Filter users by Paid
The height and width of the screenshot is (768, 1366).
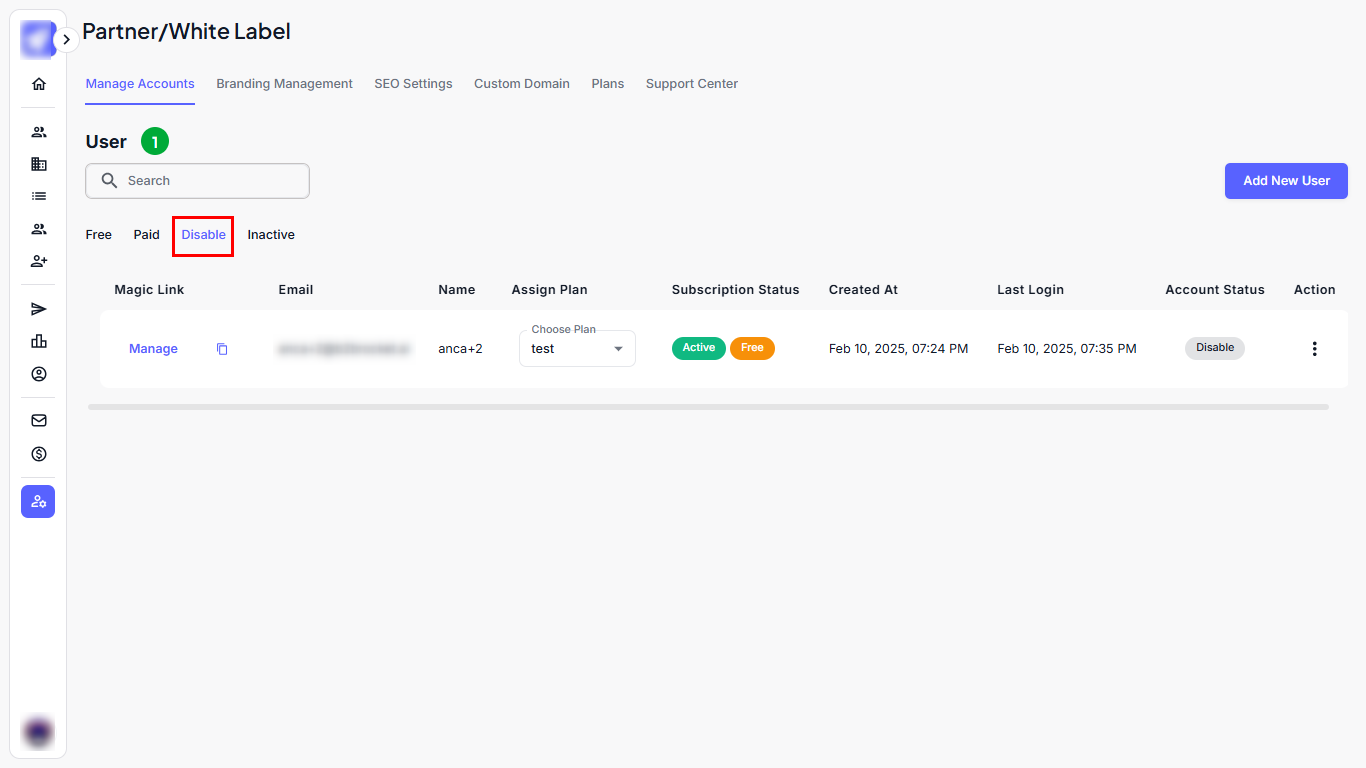tap(146, 235)
